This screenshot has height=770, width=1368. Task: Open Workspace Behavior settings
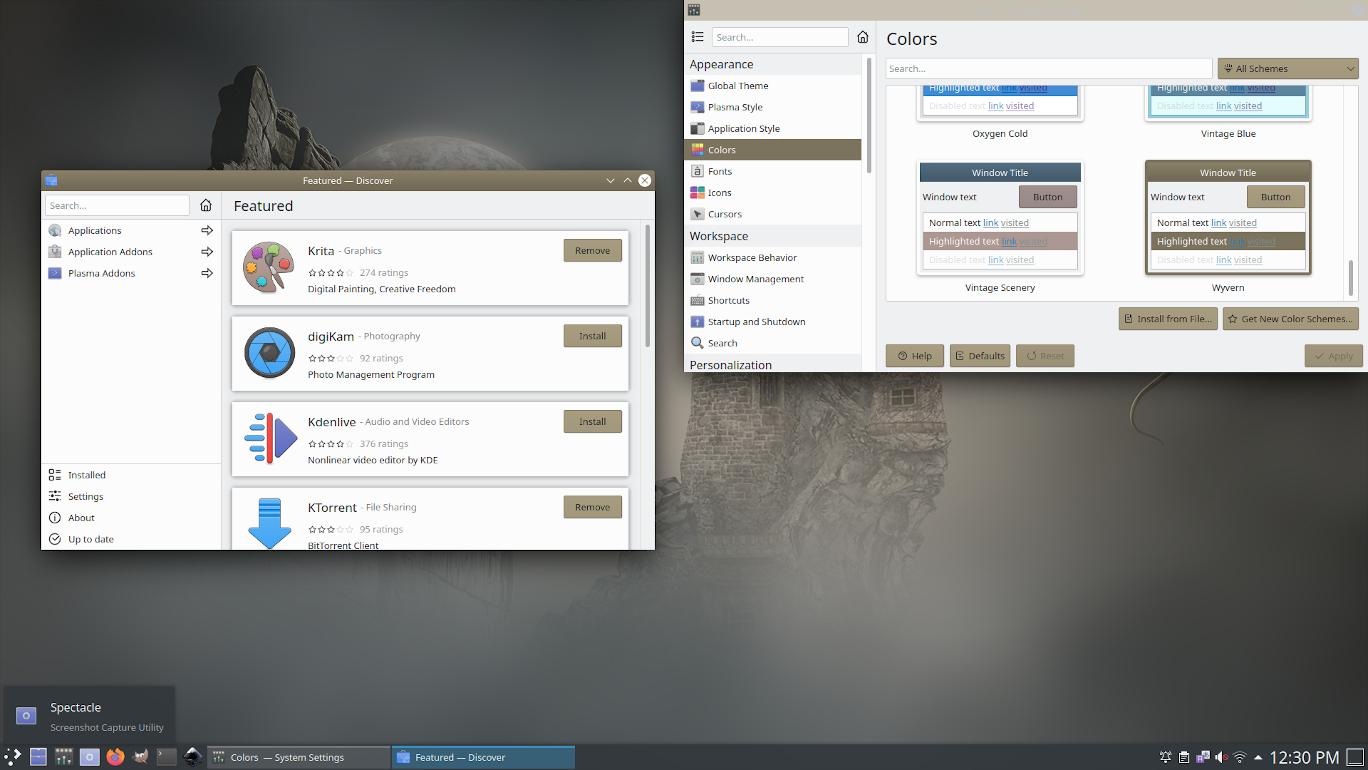(773, 258)
